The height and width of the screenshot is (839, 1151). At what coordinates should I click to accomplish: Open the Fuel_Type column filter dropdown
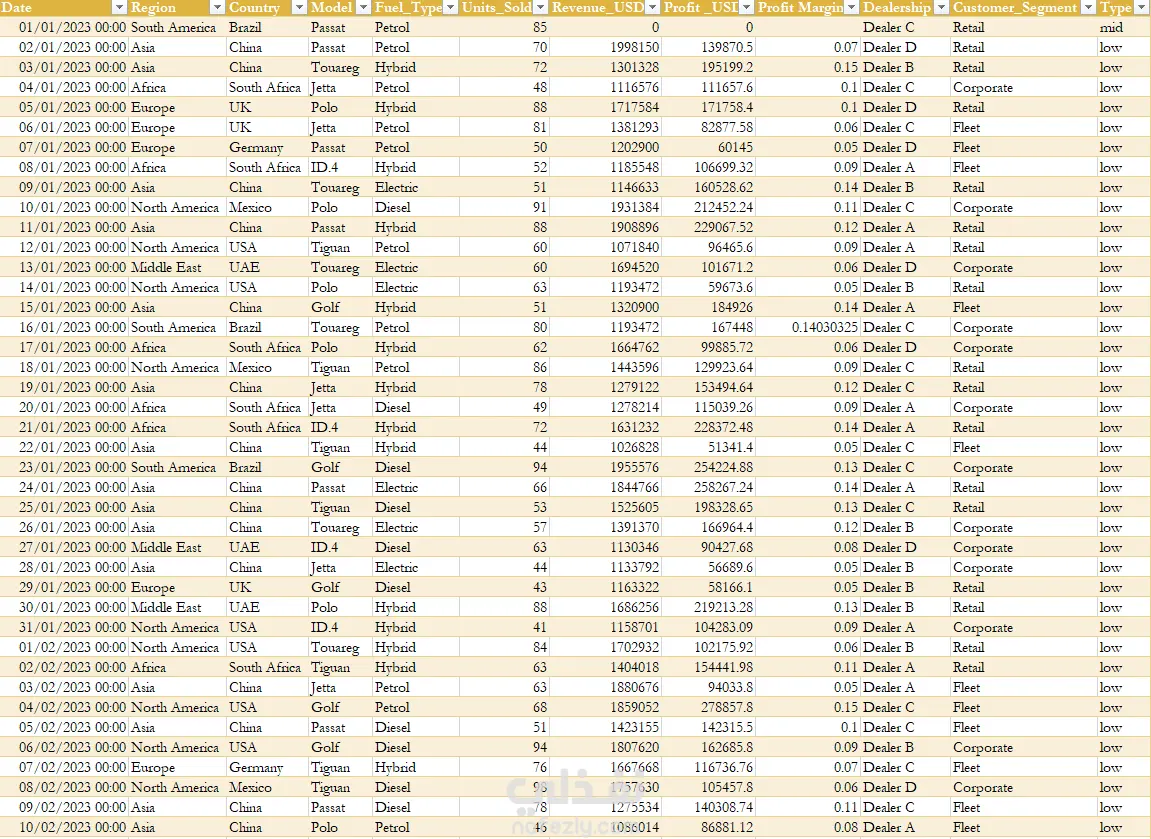(x=451, y=7)
